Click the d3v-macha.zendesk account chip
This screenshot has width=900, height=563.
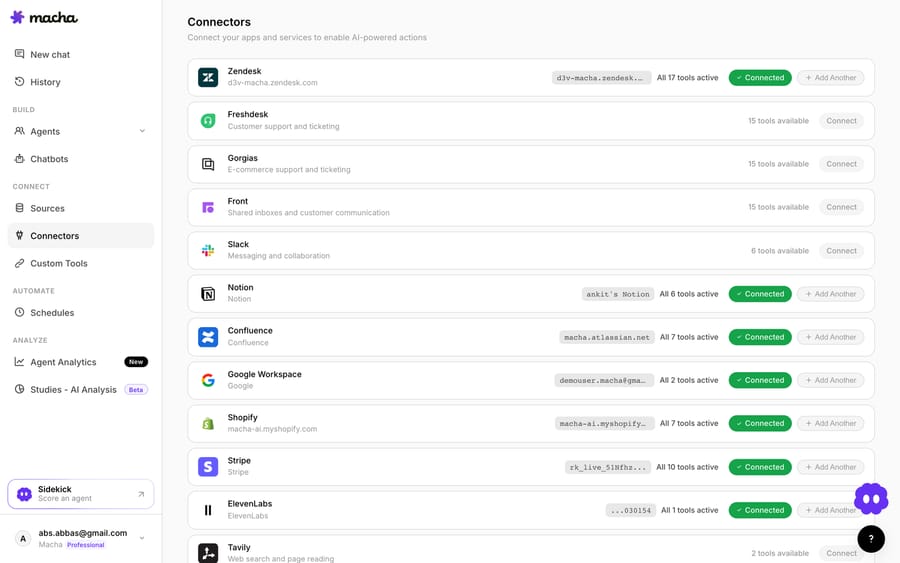[601, 77]
